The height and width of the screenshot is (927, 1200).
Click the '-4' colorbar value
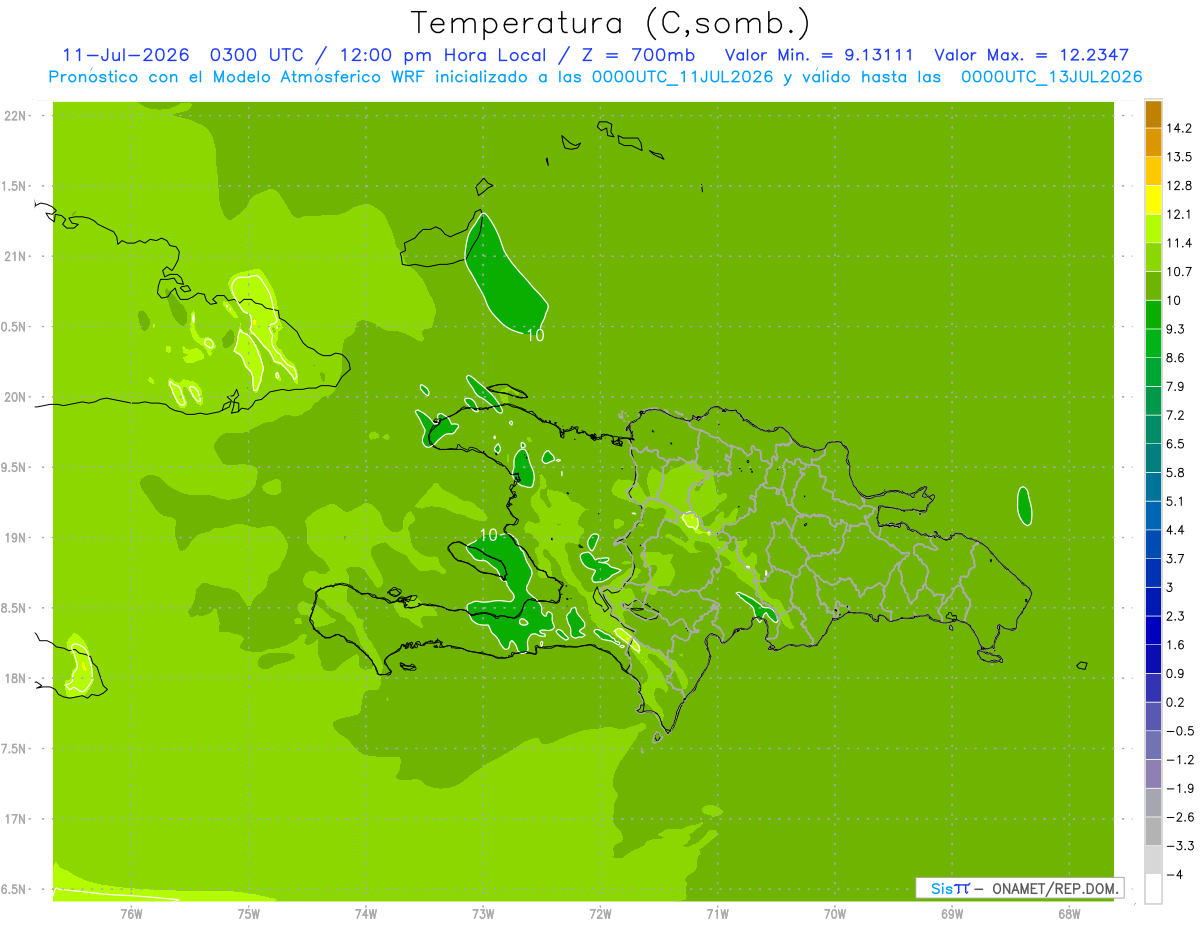coord(1175,875)
